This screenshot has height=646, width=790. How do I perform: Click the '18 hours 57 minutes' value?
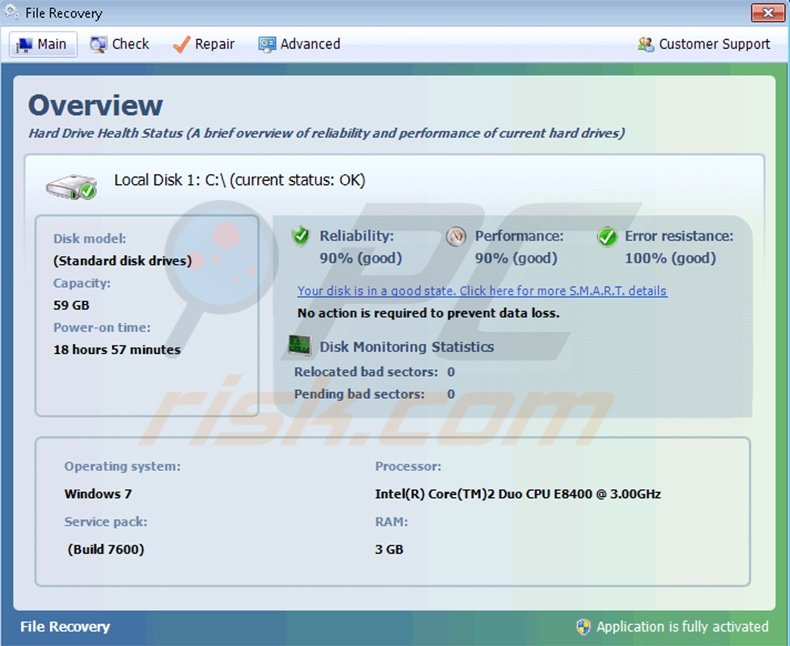(x=117, y=349)
